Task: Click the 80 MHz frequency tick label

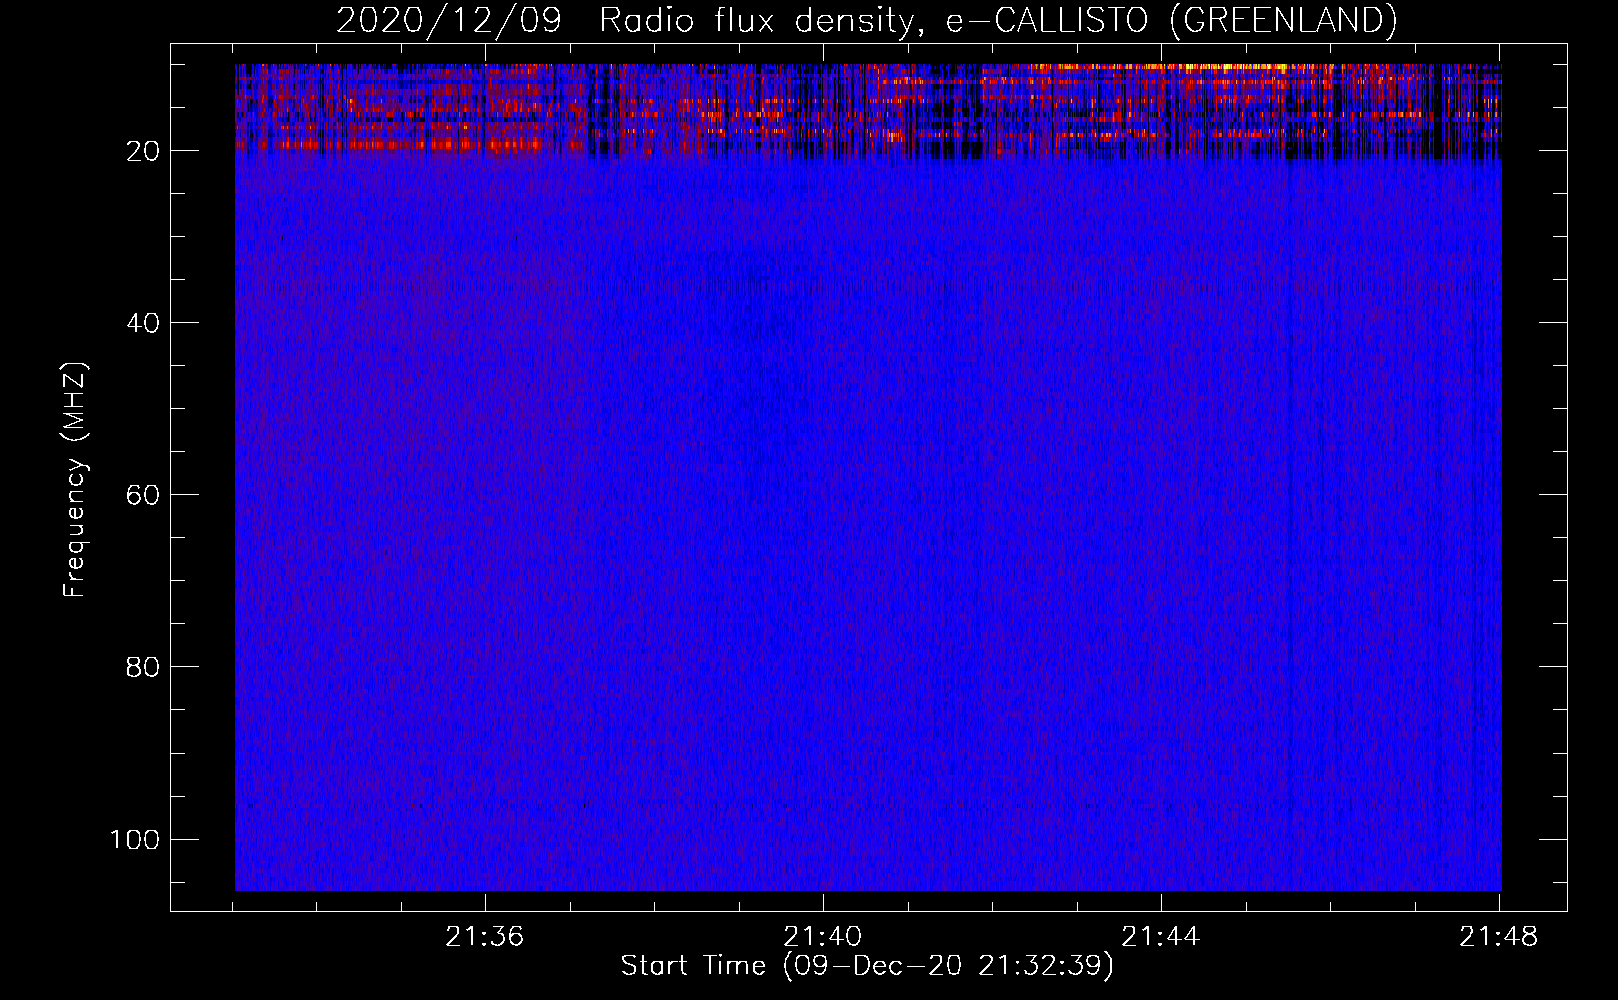Action: pos(143,667)
